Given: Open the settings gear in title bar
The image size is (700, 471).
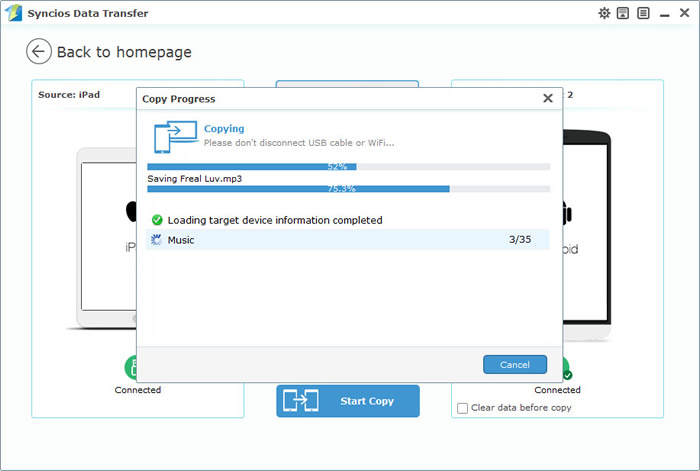Looking at the screenshot, I should [604, 13].
